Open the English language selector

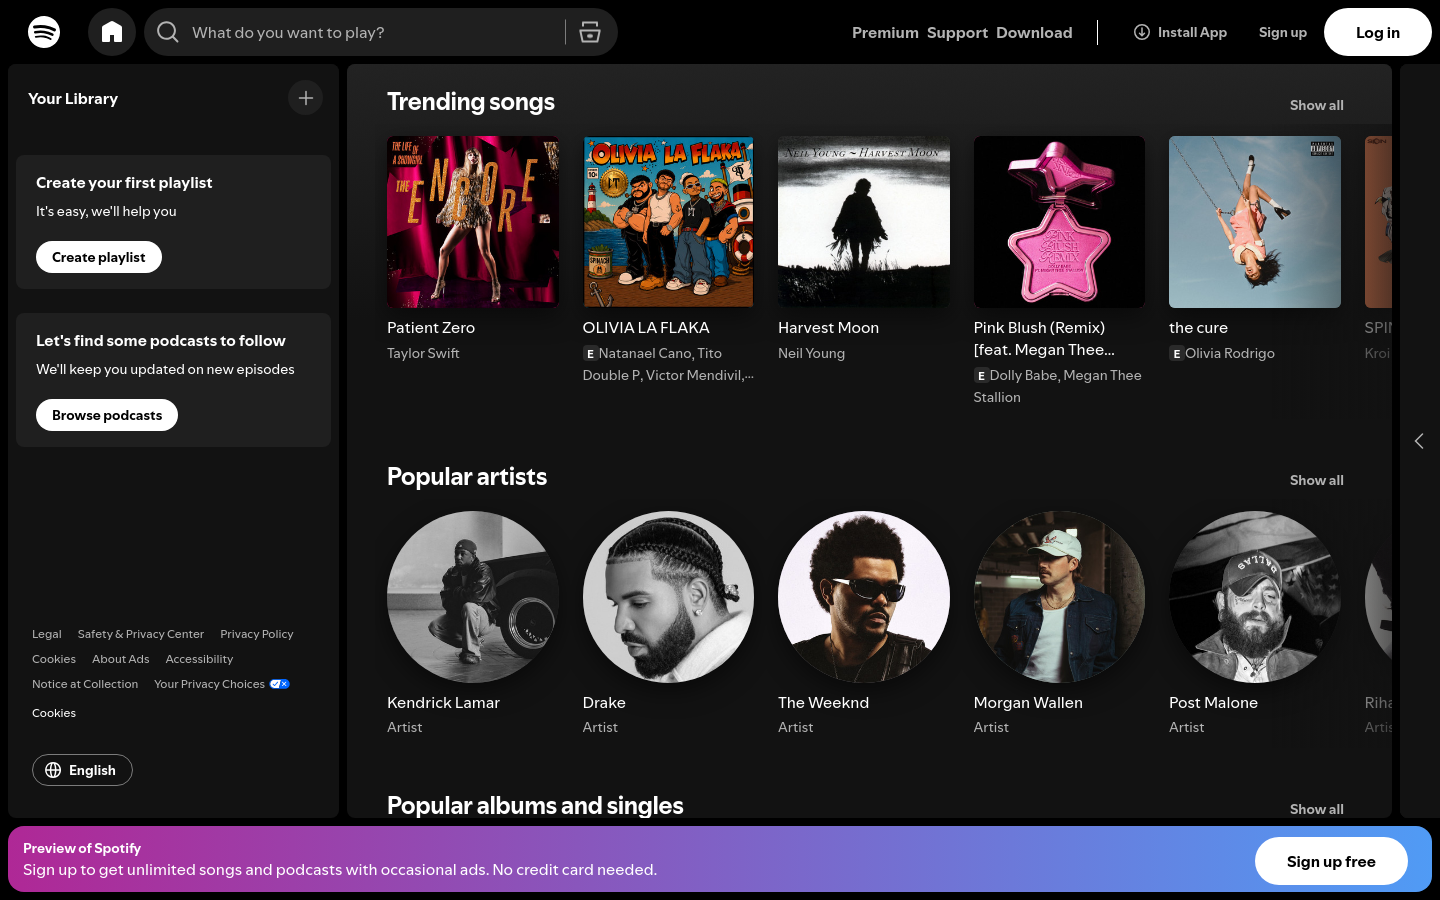(x=82, y=770)
